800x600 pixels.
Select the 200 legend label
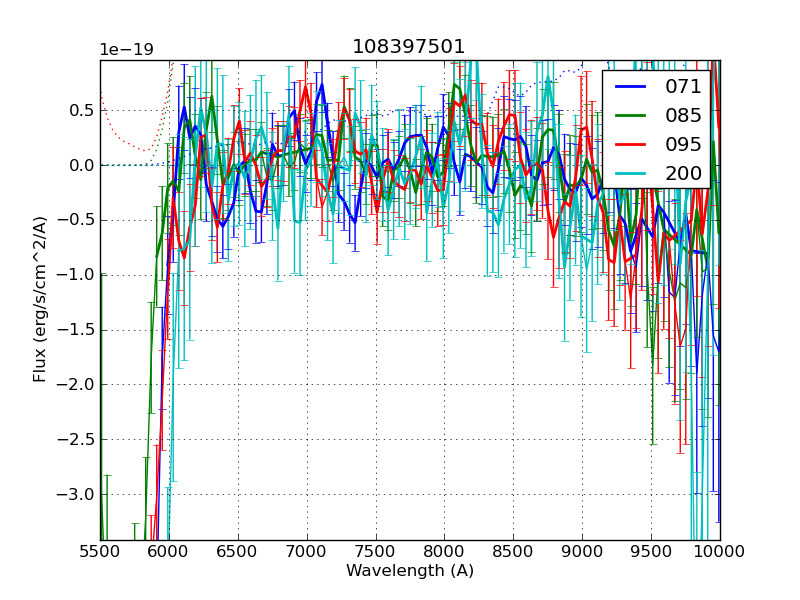(683, 173)
